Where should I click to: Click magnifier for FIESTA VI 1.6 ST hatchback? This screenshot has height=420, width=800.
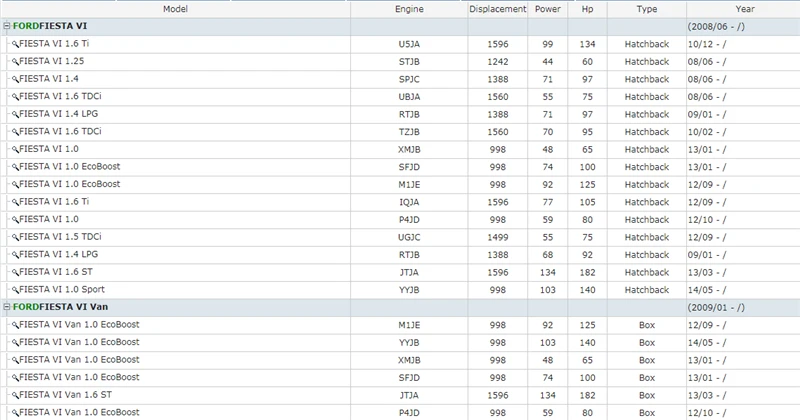coord(15,273)
